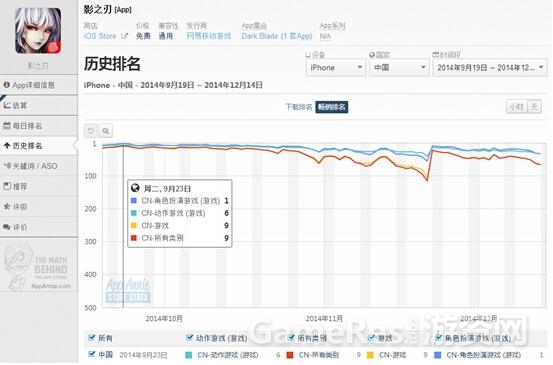This screenshot has height=365, width=553.
Task: Open the date range dropdown
Action: 490,67
